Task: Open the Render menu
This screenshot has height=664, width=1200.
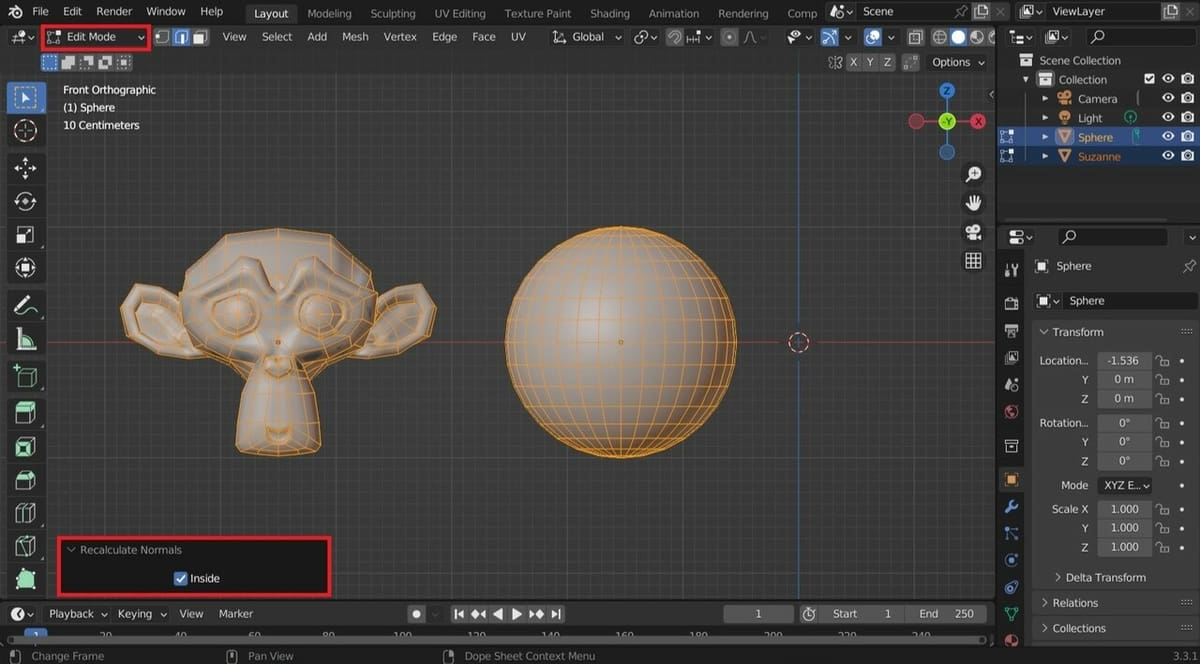Action: (114, 11)
